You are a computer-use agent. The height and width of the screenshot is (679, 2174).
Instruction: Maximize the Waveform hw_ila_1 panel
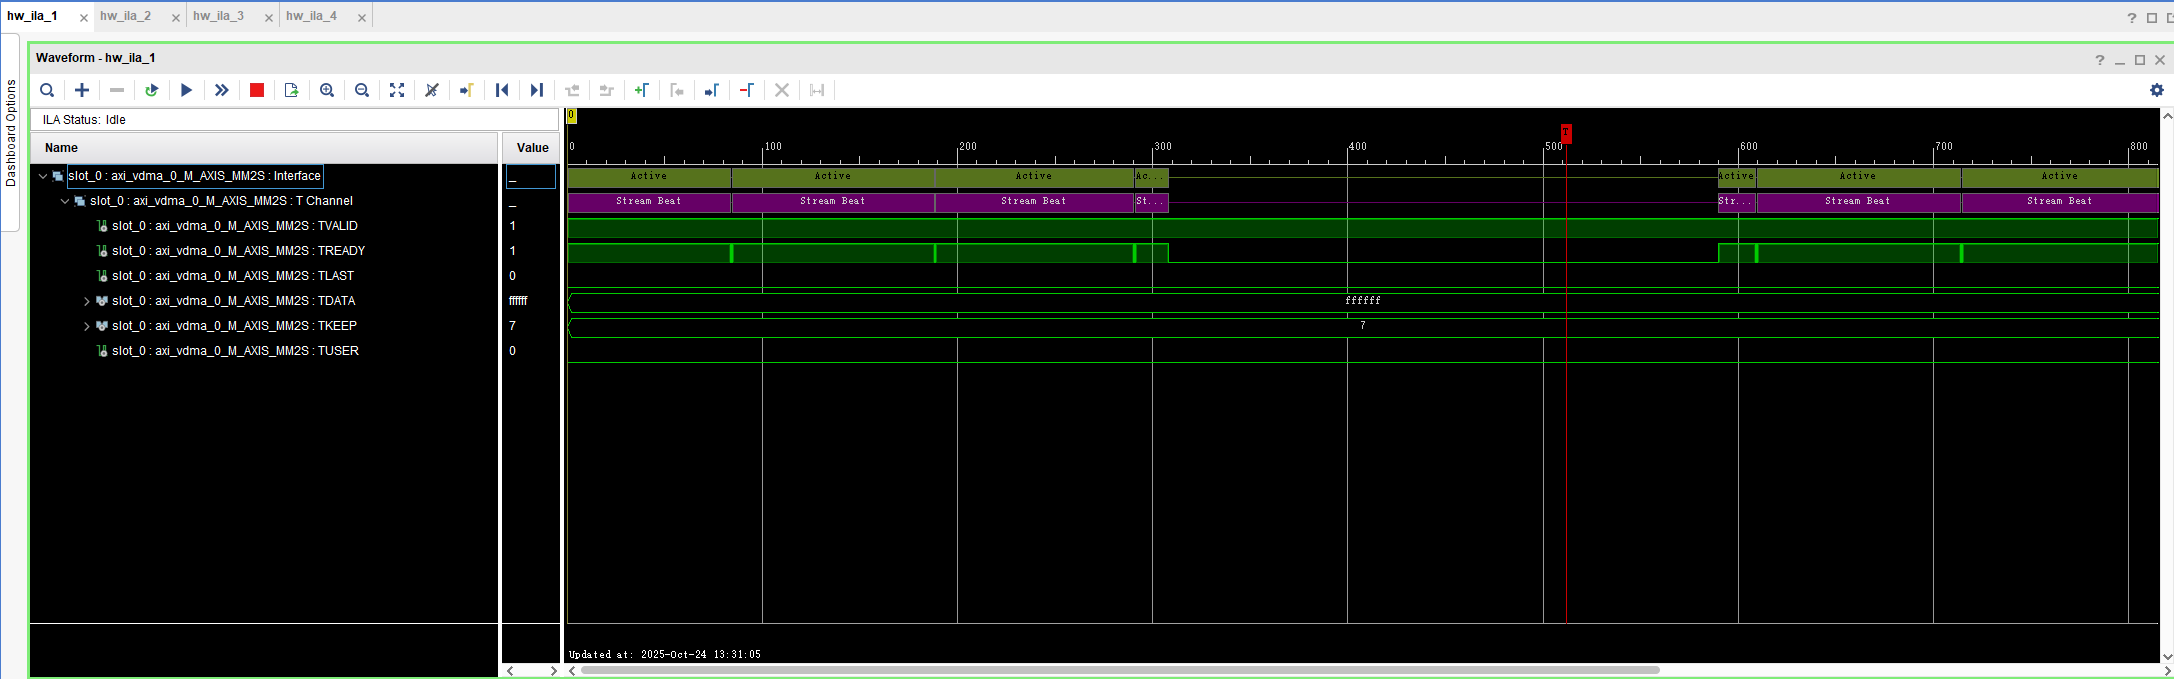(2140, 60)
